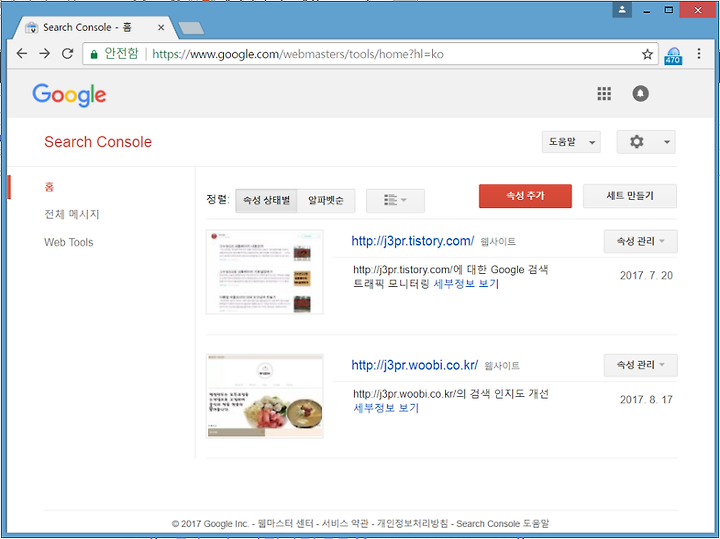Click 세부정보 보기 for tistory message
This screenshot has height=539, width=720.
(466, 284)
